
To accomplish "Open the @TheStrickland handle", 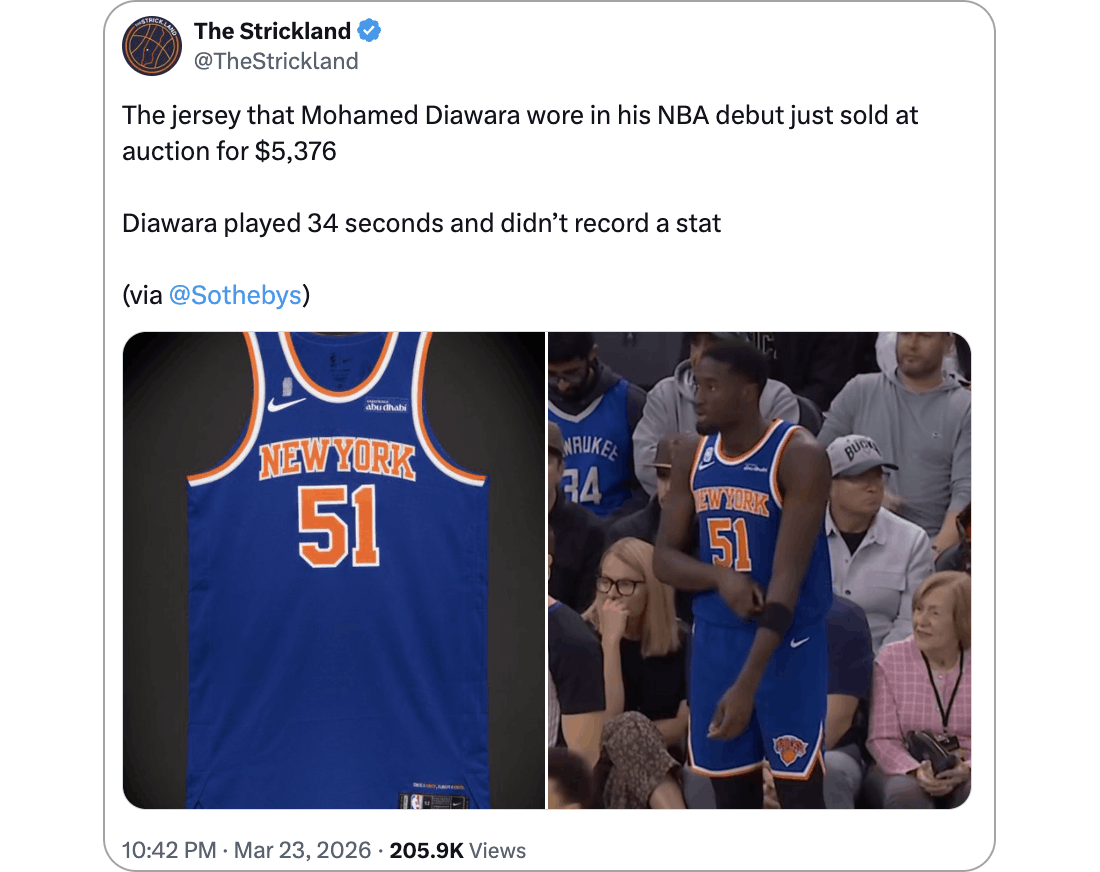I will pos(276,62).
